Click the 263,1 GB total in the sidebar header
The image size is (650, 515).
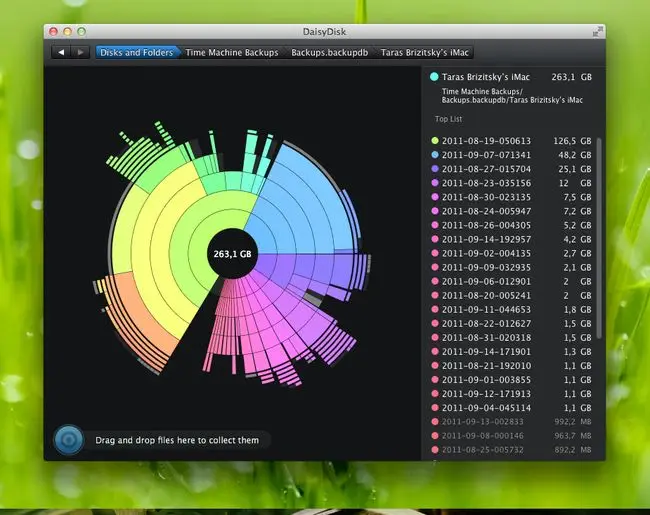point(572,77)
